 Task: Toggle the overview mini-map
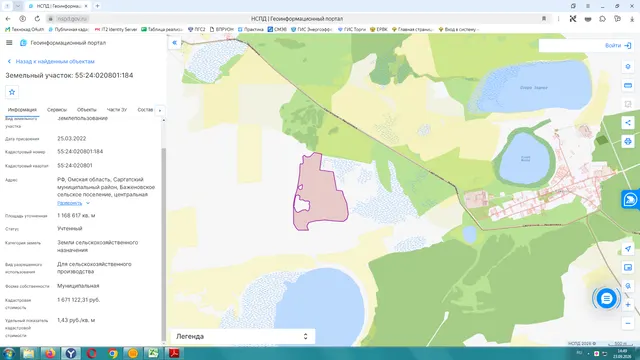[628, 267]
